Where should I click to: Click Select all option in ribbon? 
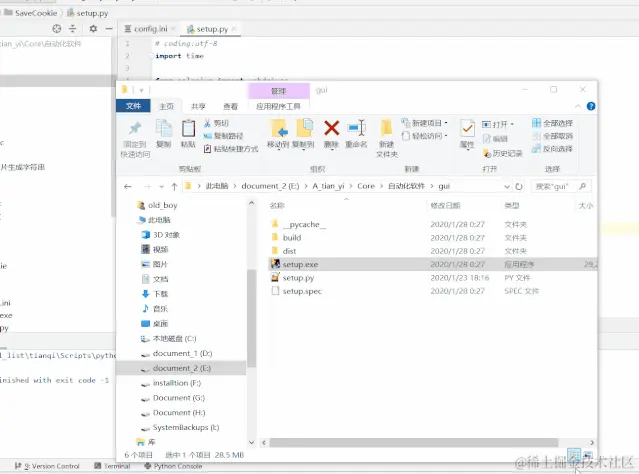click(x=552, y=123)
